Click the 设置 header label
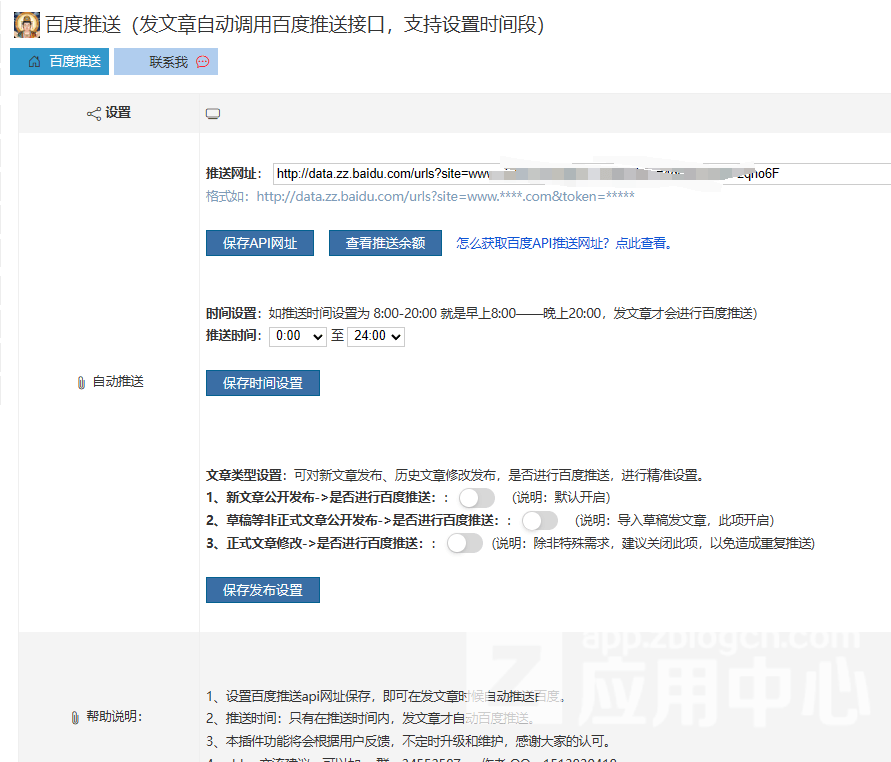Screen dimensions: 891x762 tap(118, 113)
